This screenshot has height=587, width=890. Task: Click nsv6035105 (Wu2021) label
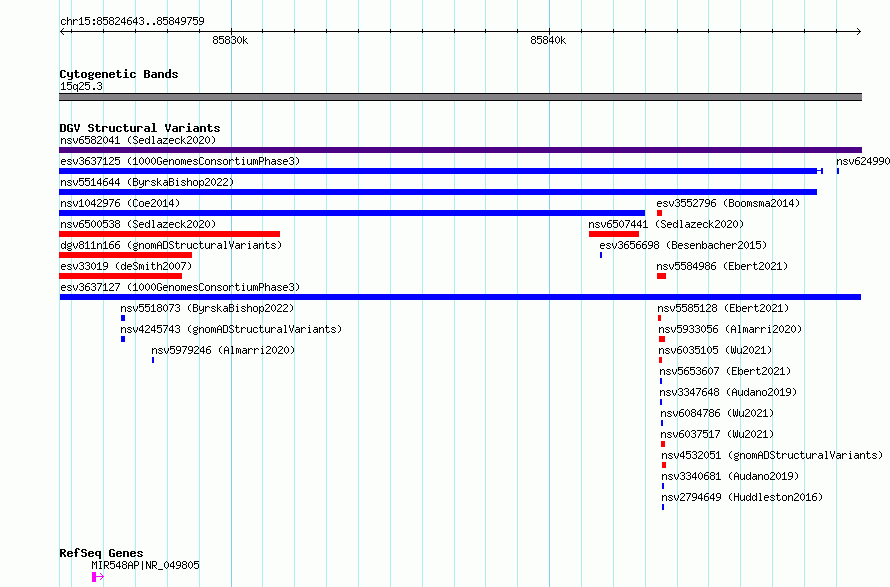pyautogui.click(x=715, y=350)
